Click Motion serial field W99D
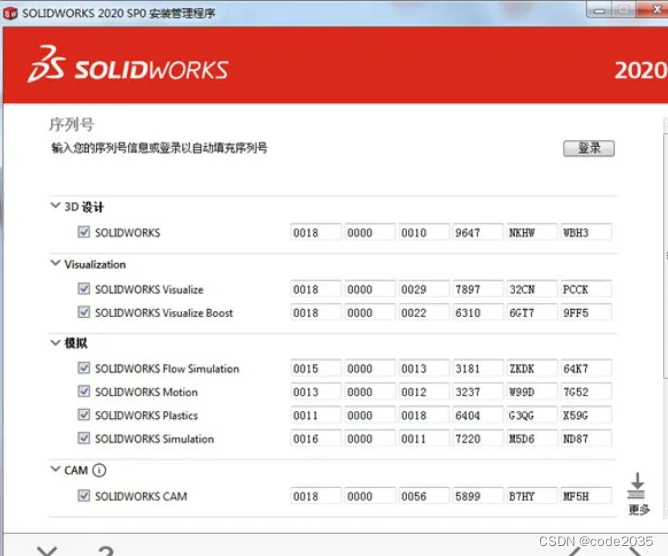The height and width of the screenshot is (556, 668). [532, 392]
